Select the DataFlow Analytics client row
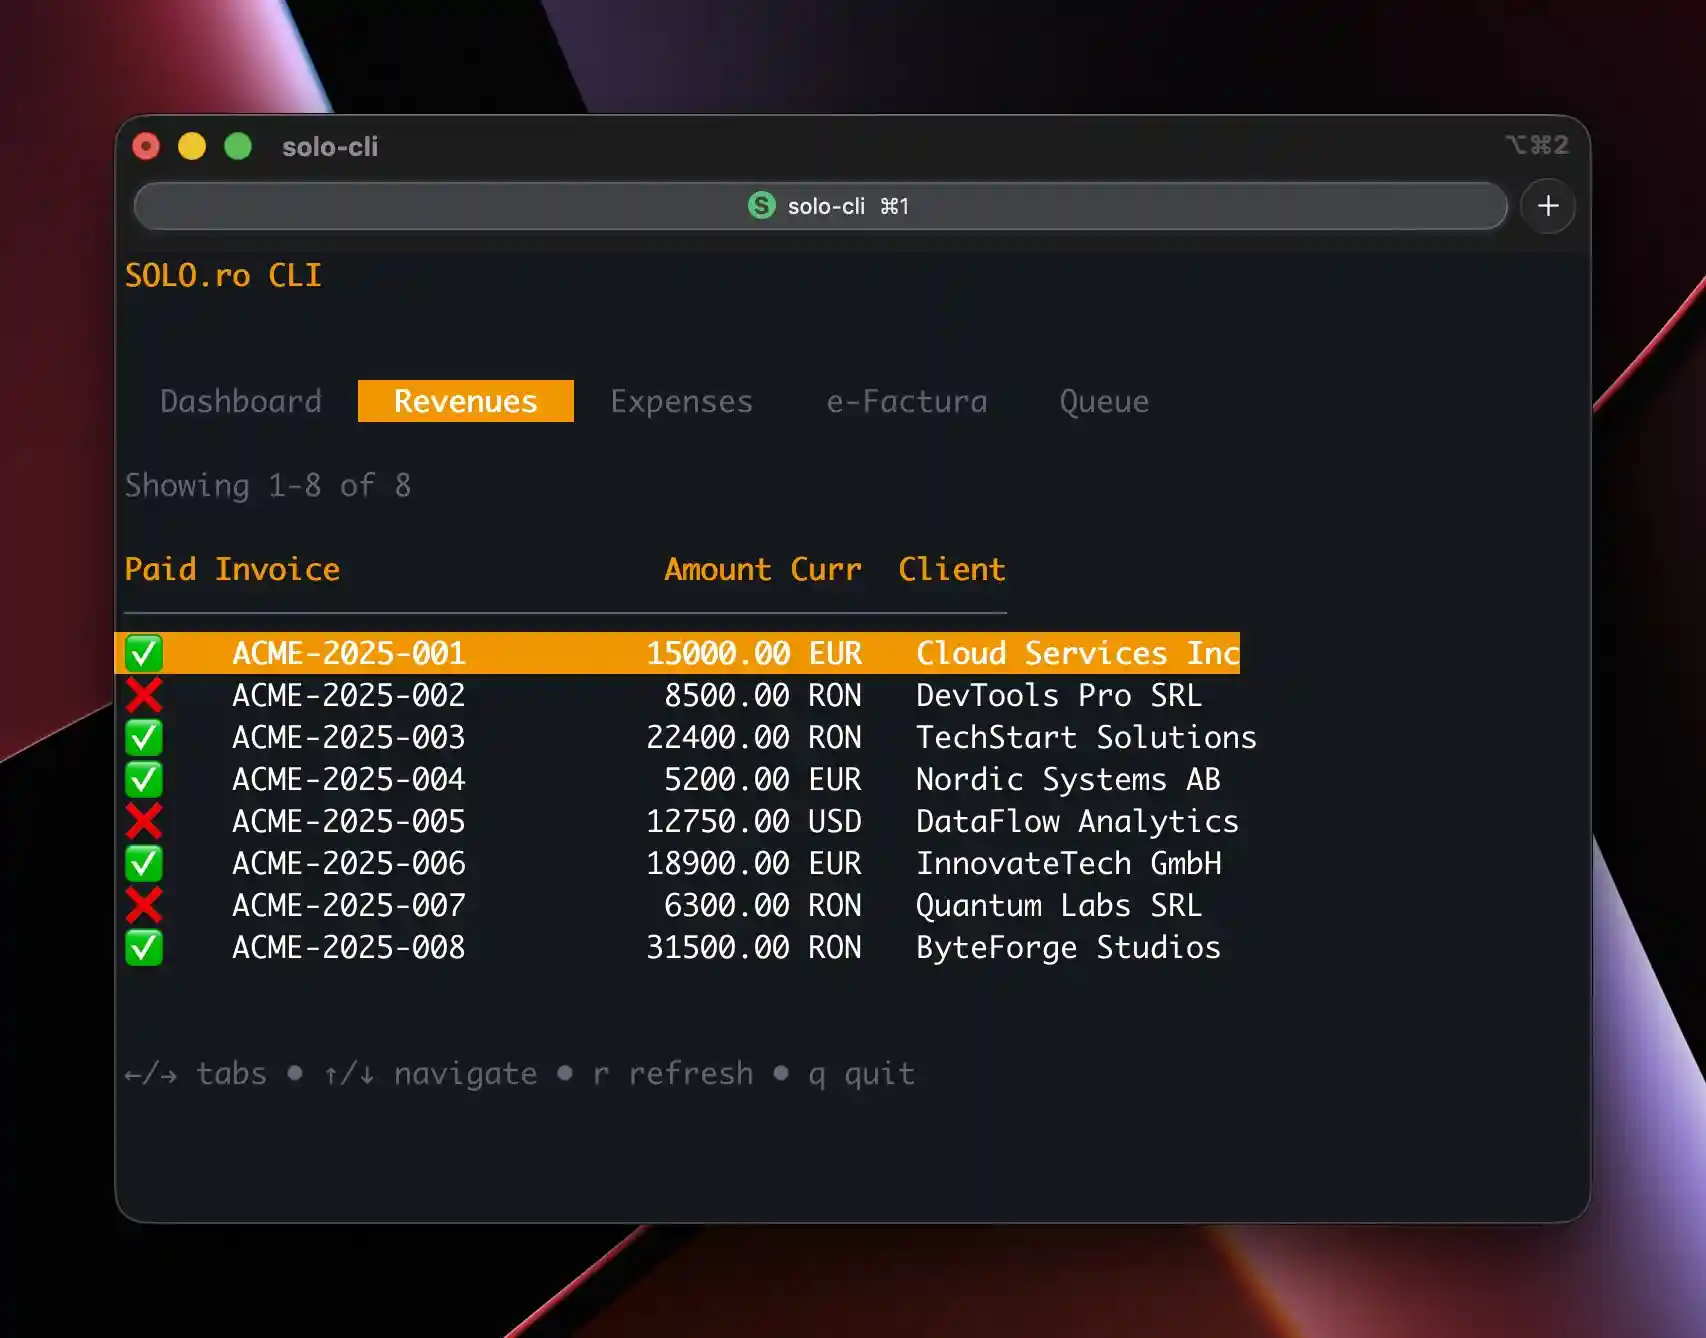1706x1338 pixels. [x=1076, y=821]
